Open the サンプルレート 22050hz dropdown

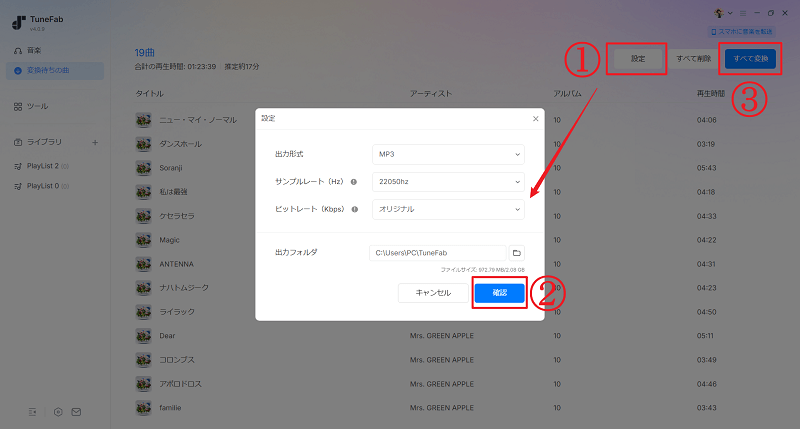tap(448, 182)
